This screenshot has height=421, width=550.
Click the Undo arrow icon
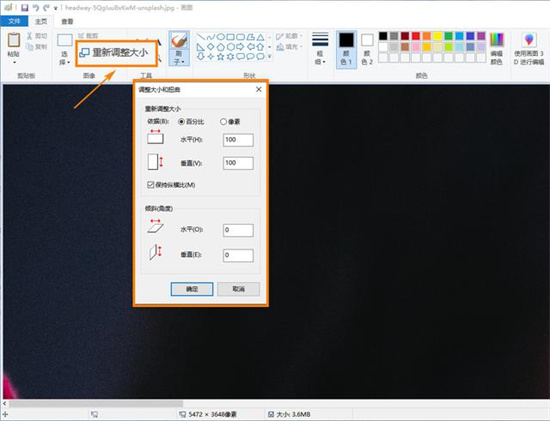pos(35,7)
